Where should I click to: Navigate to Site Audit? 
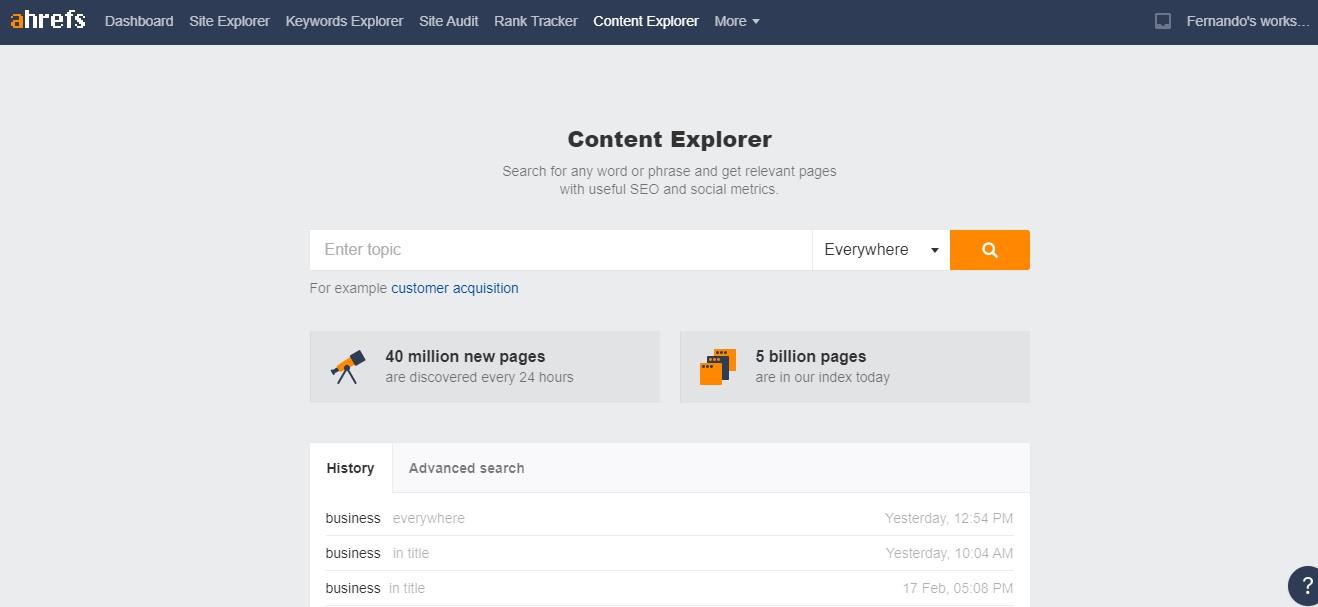pos(448,21)
